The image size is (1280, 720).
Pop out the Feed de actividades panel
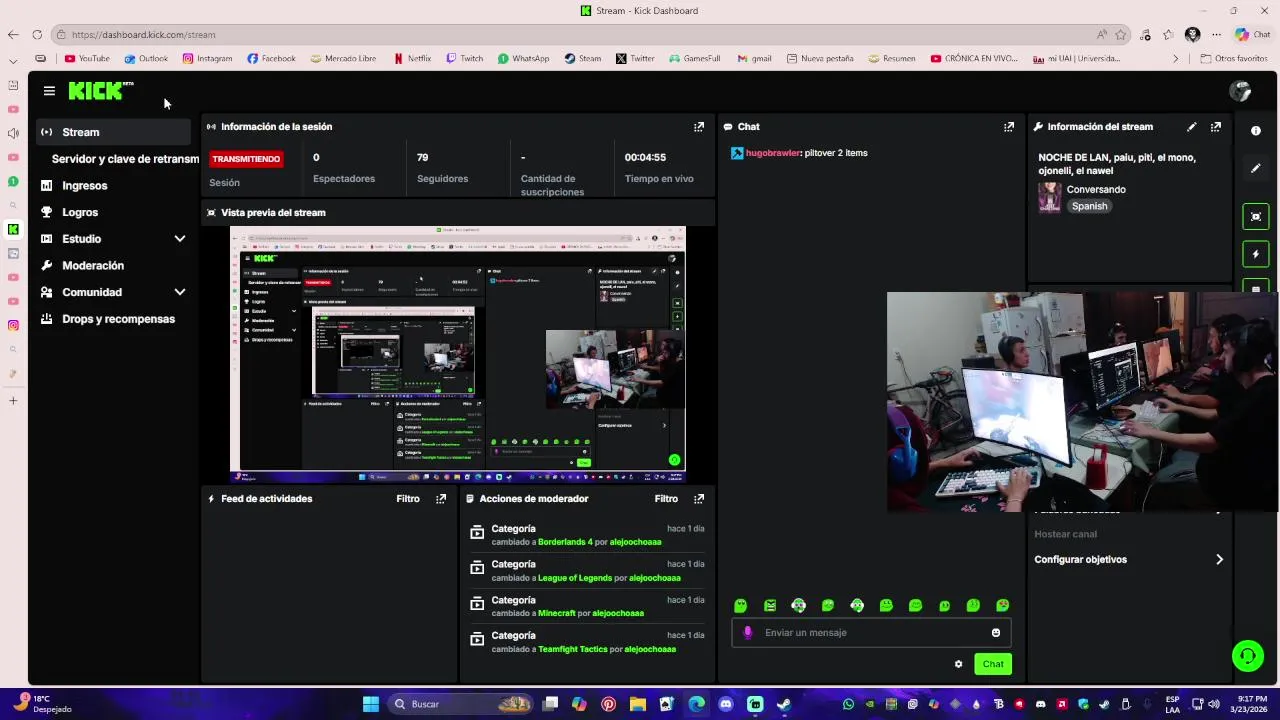pos(441,499)
